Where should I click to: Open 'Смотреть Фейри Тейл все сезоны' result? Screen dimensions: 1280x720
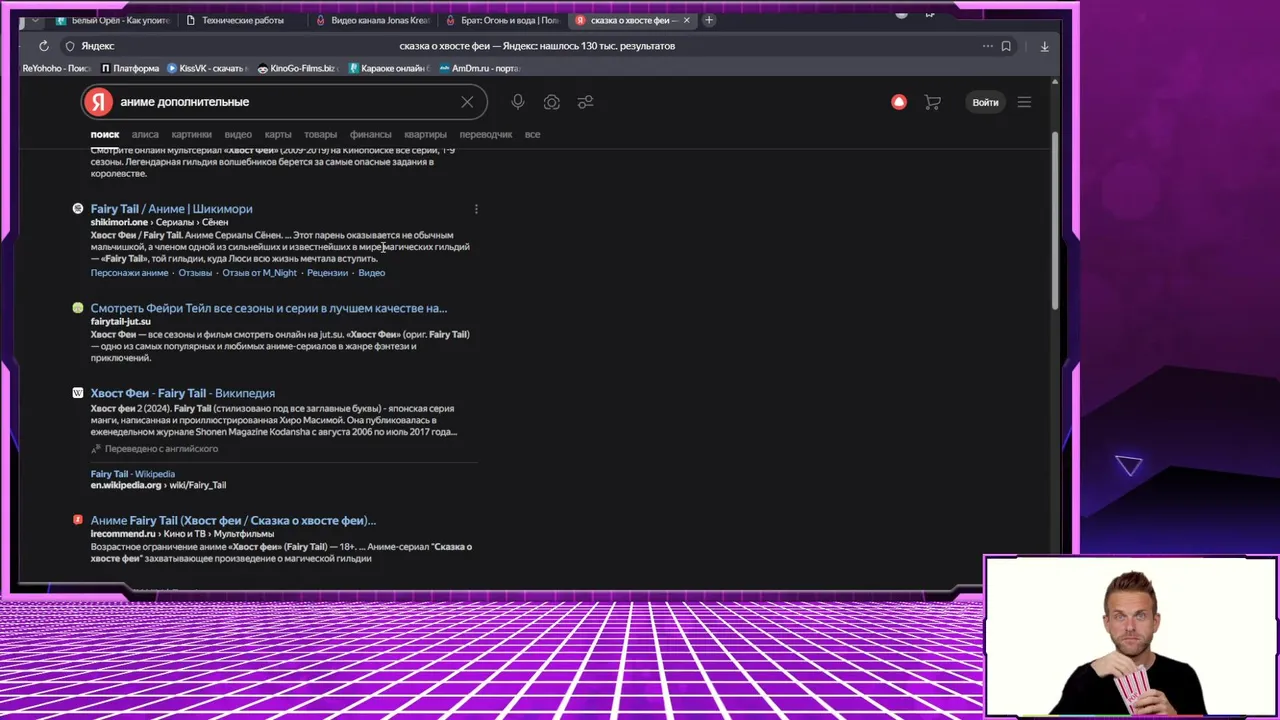coord(269,308)
